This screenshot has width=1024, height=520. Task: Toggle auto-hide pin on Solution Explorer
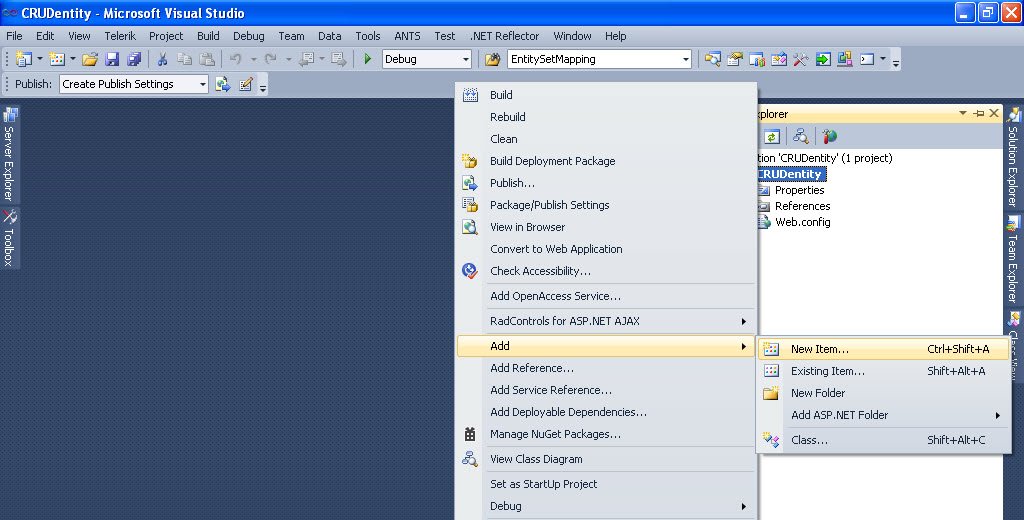tap(978, 114)
